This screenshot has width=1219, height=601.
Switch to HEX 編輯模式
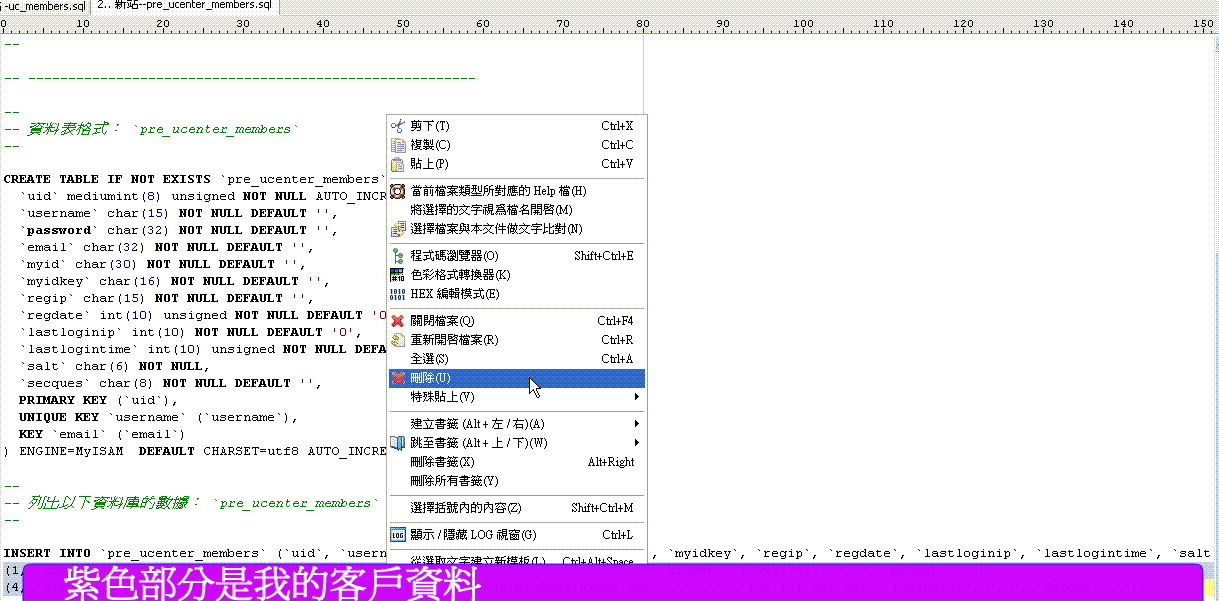coord(516,294)
